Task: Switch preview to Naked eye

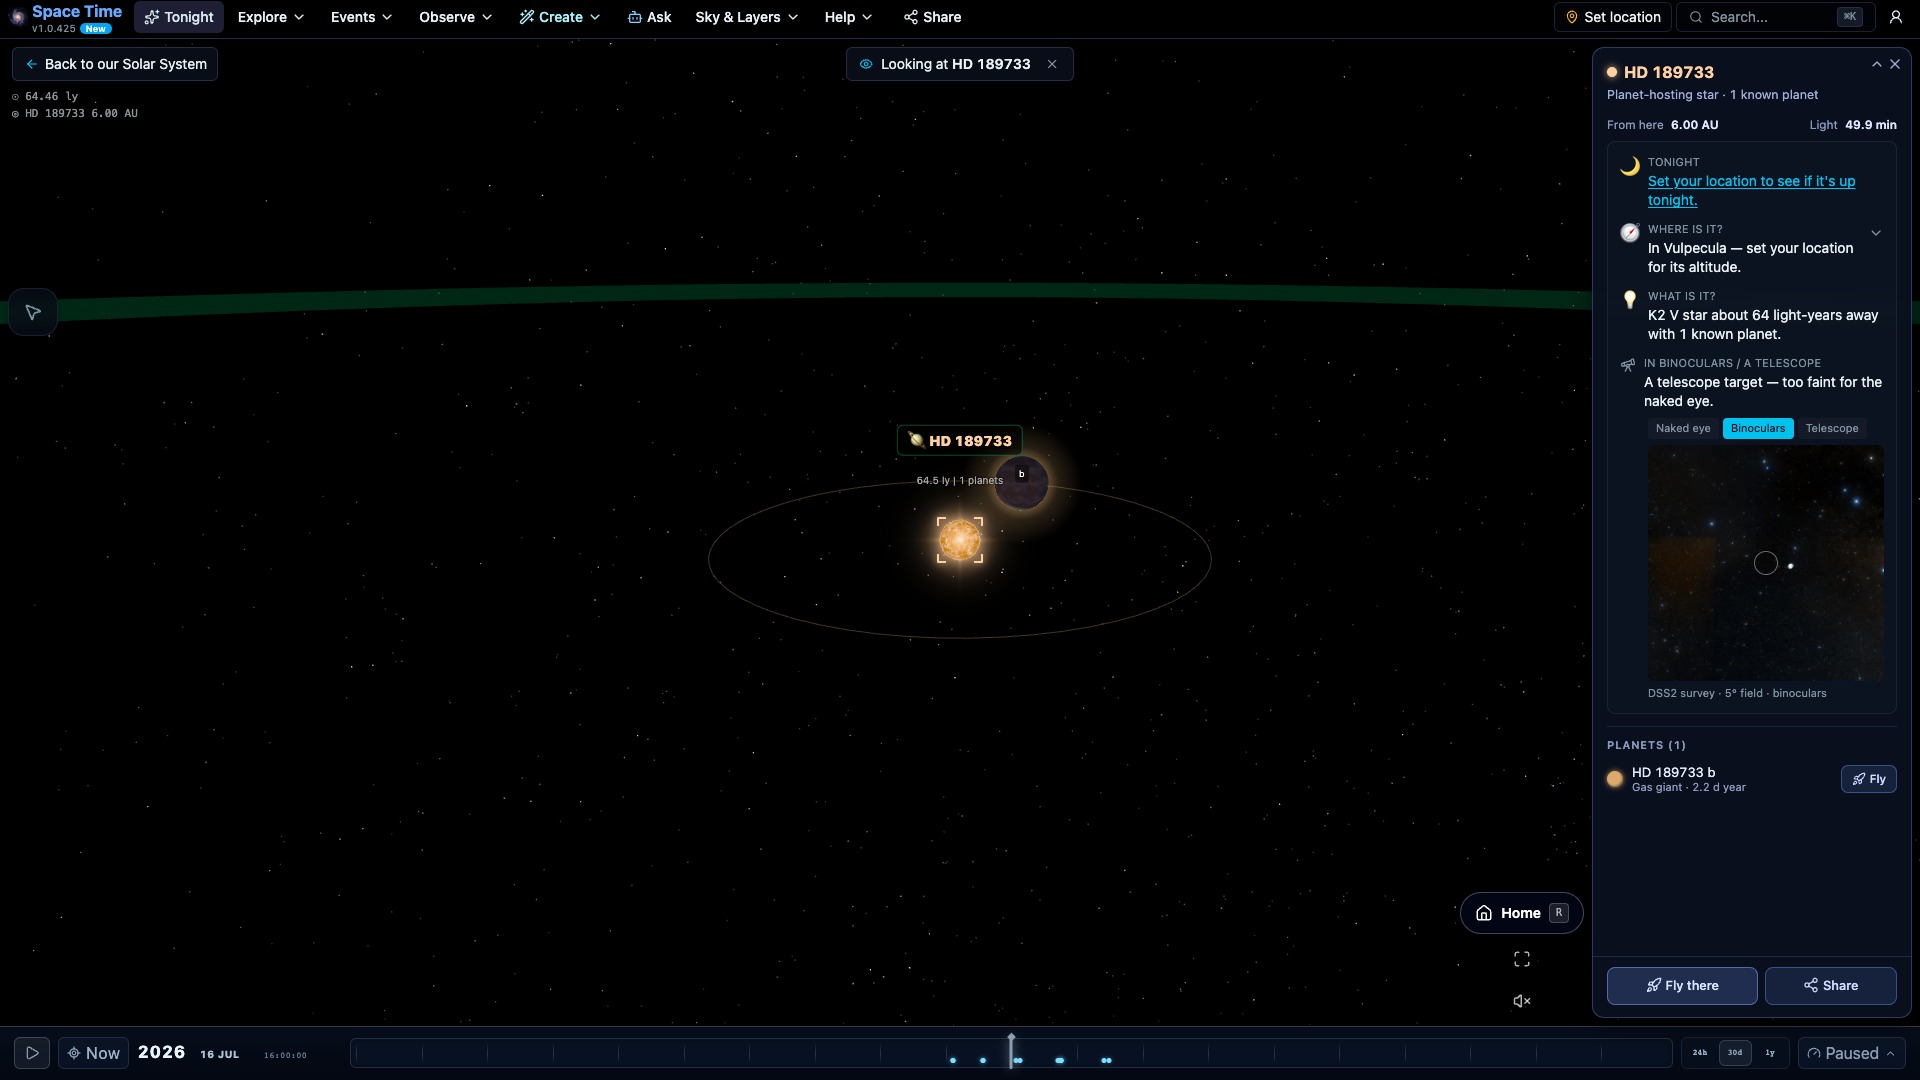Action: click(1683, 428)
